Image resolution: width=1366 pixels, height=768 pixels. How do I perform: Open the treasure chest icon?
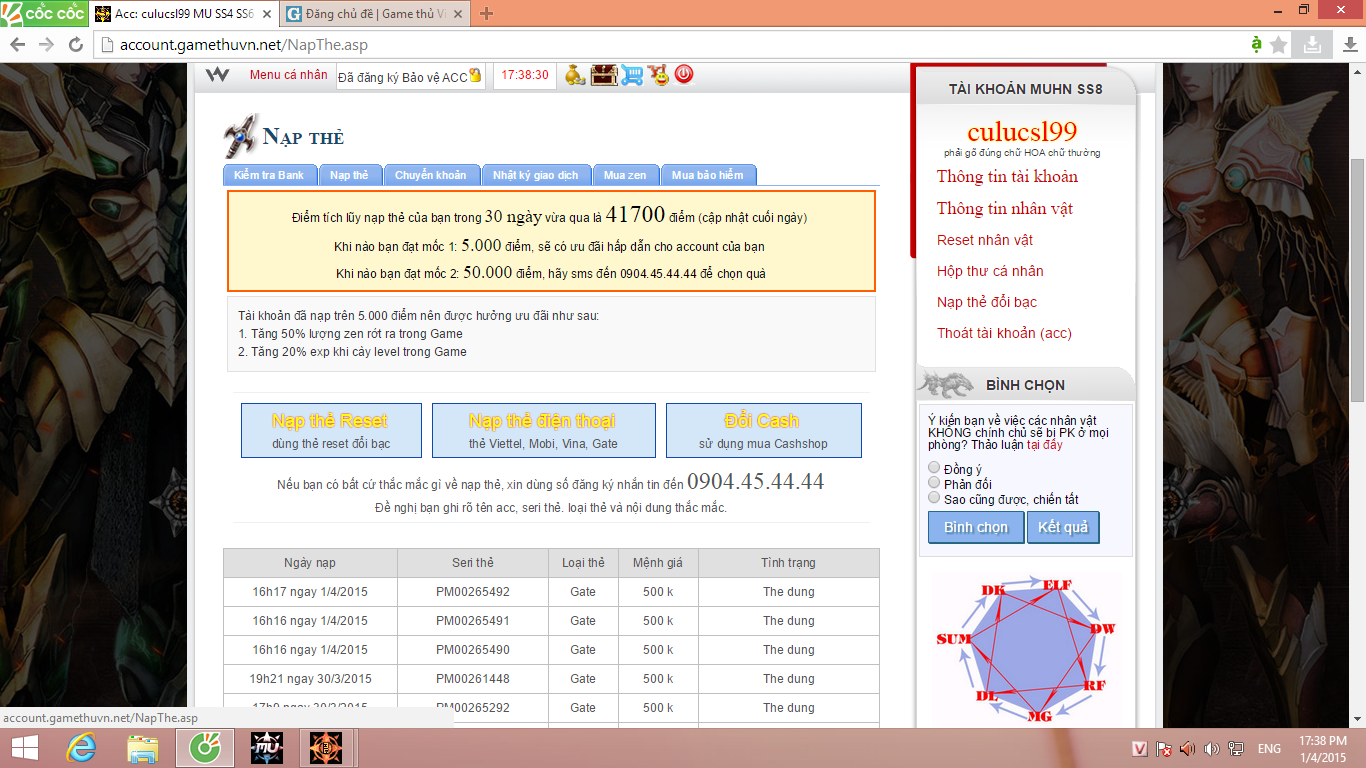[604, 75]
